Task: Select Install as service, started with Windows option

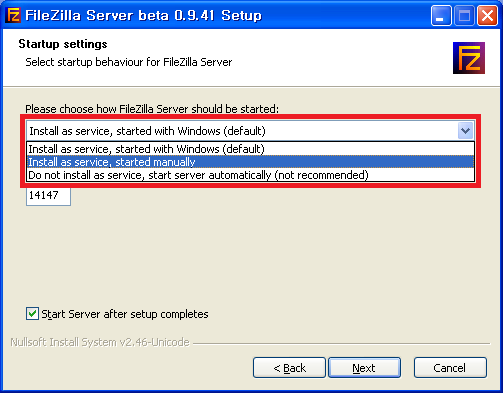Action: pos(250,149)
